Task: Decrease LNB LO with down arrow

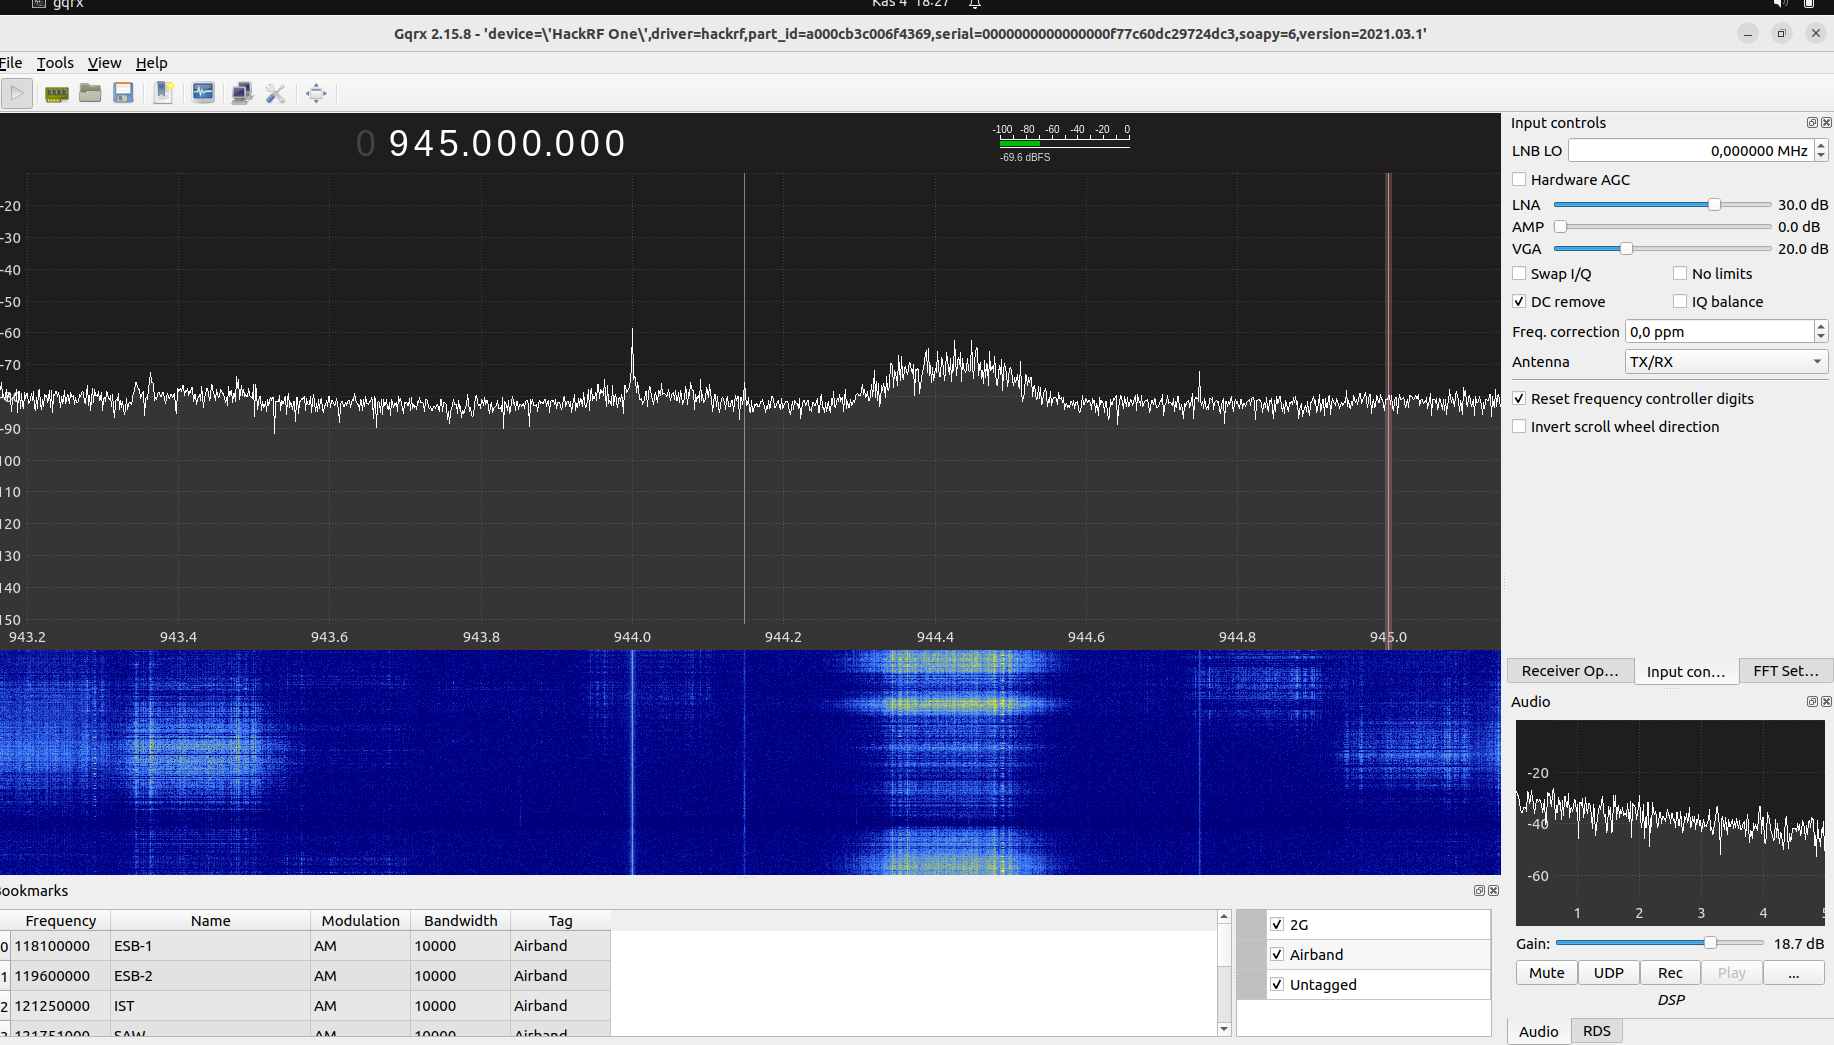Action: [1821, 156]
